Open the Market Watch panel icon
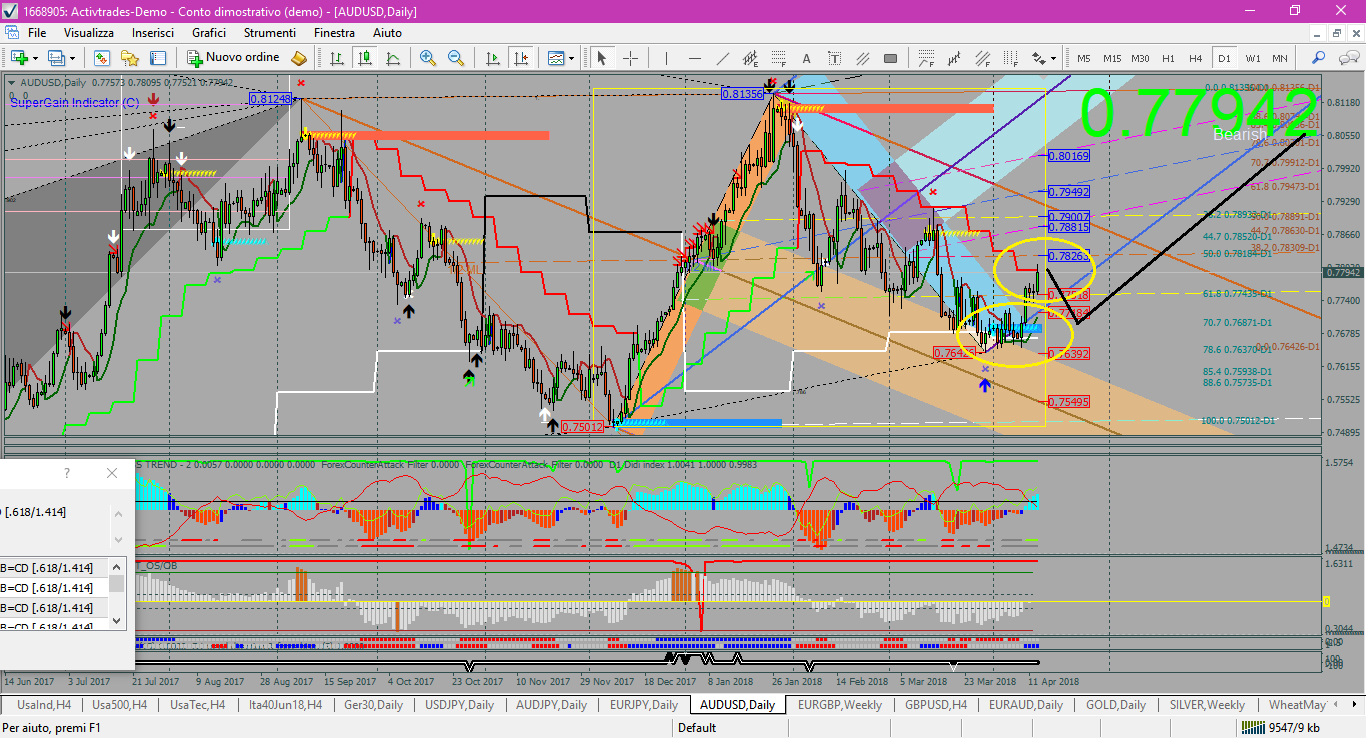This screenshot has height=738, width=1366. coord(101,58)
